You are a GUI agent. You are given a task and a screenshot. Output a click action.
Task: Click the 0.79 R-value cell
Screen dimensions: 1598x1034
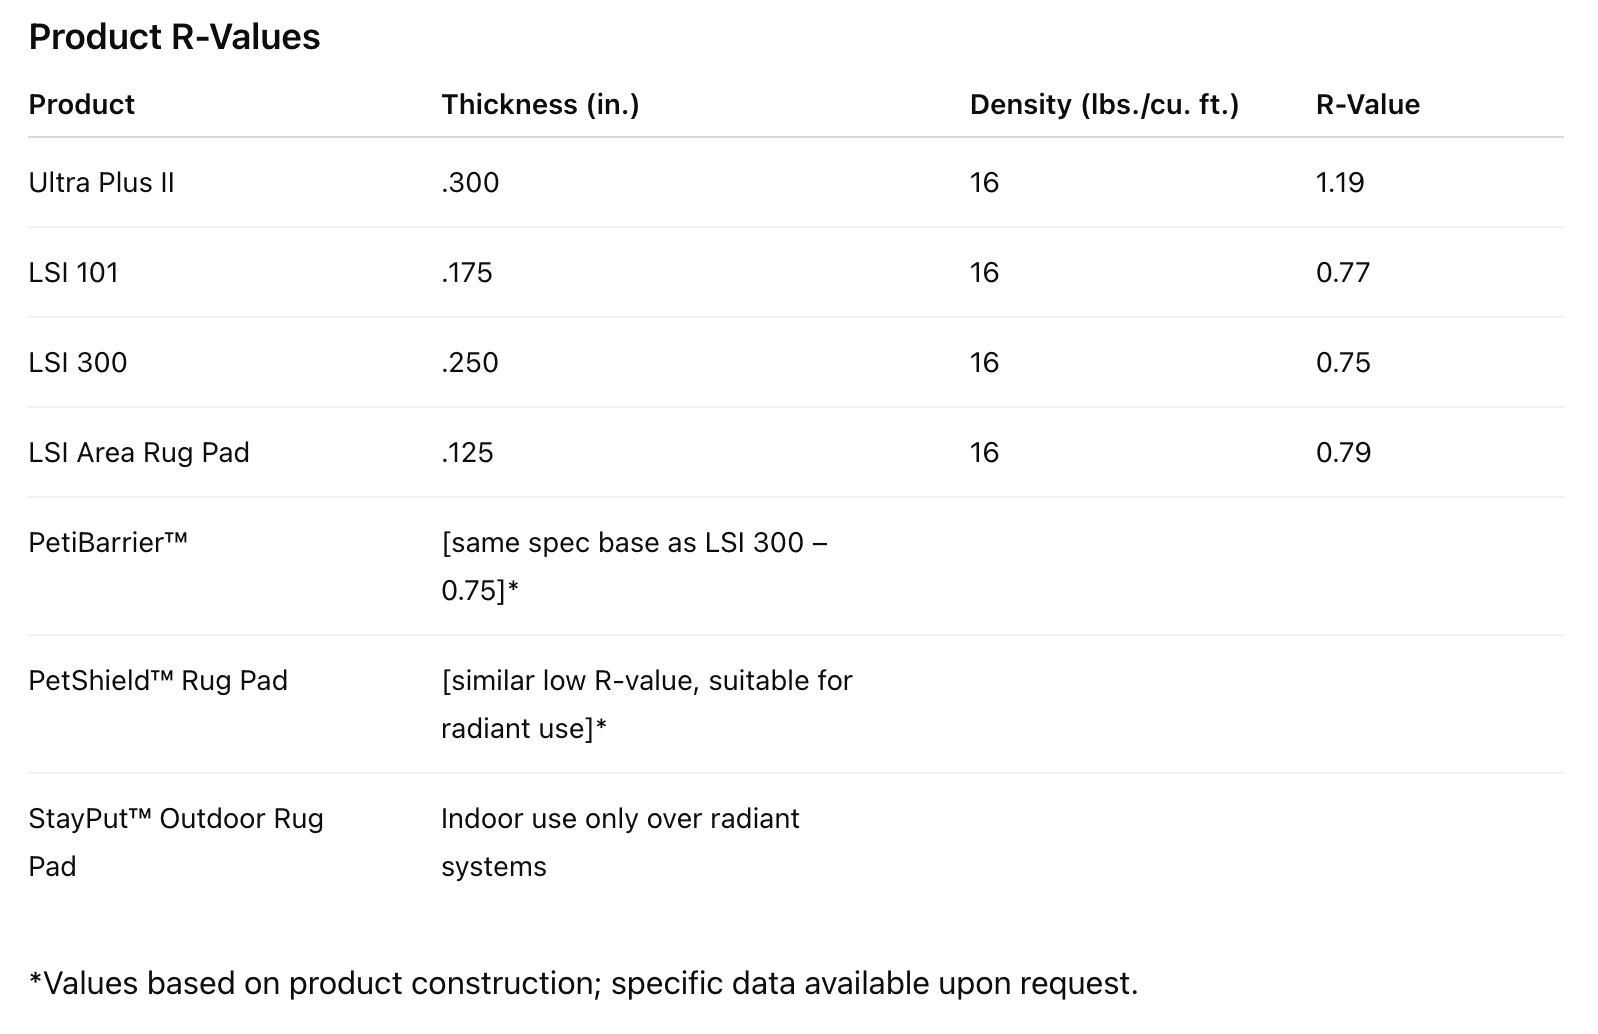(x=1343, y=452)
